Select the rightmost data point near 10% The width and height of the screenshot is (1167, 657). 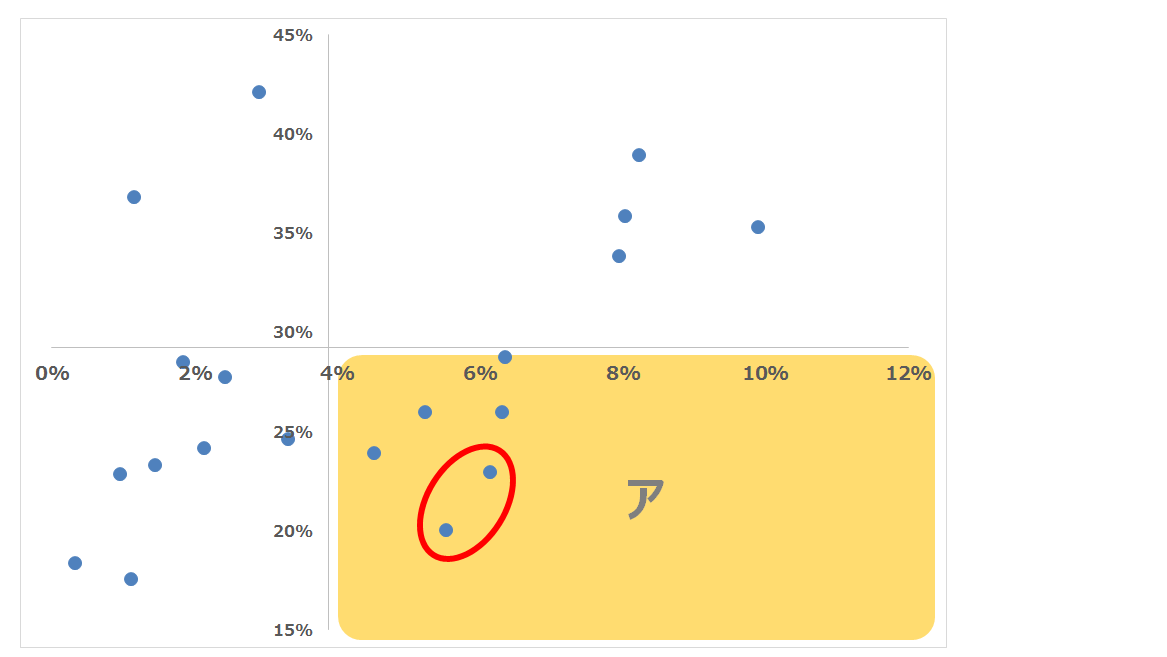758,227
